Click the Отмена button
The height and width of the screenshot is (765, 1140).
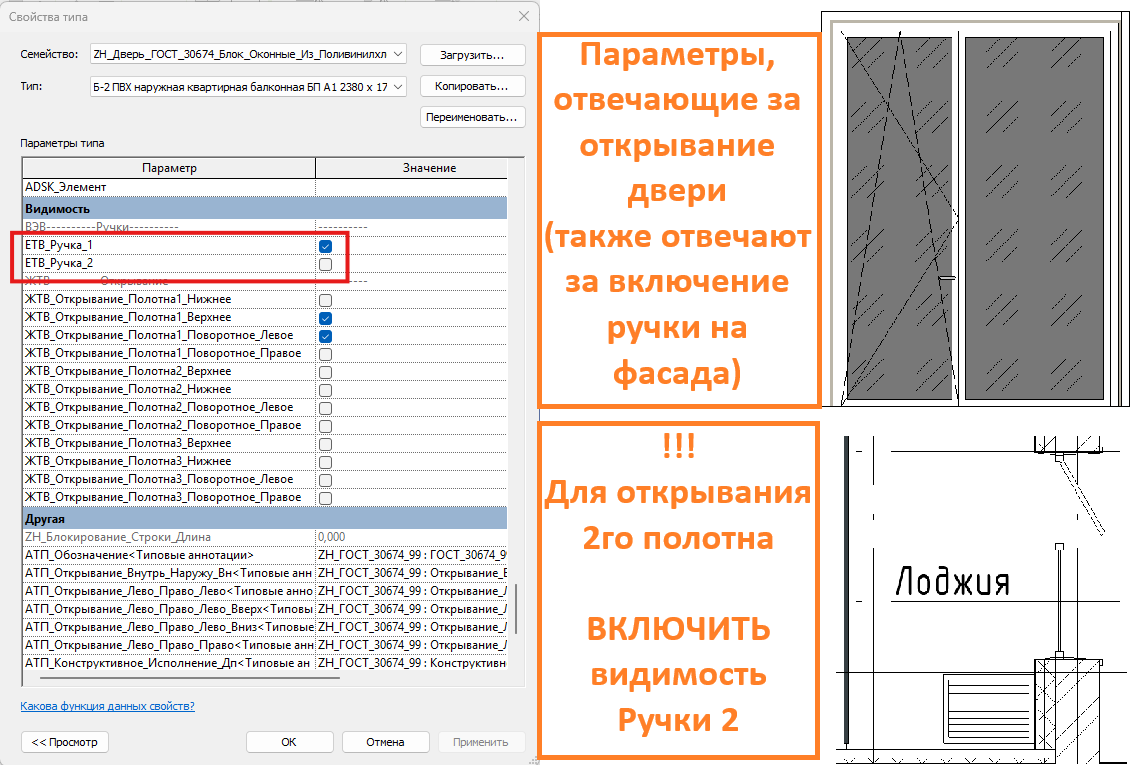[385, 742]
